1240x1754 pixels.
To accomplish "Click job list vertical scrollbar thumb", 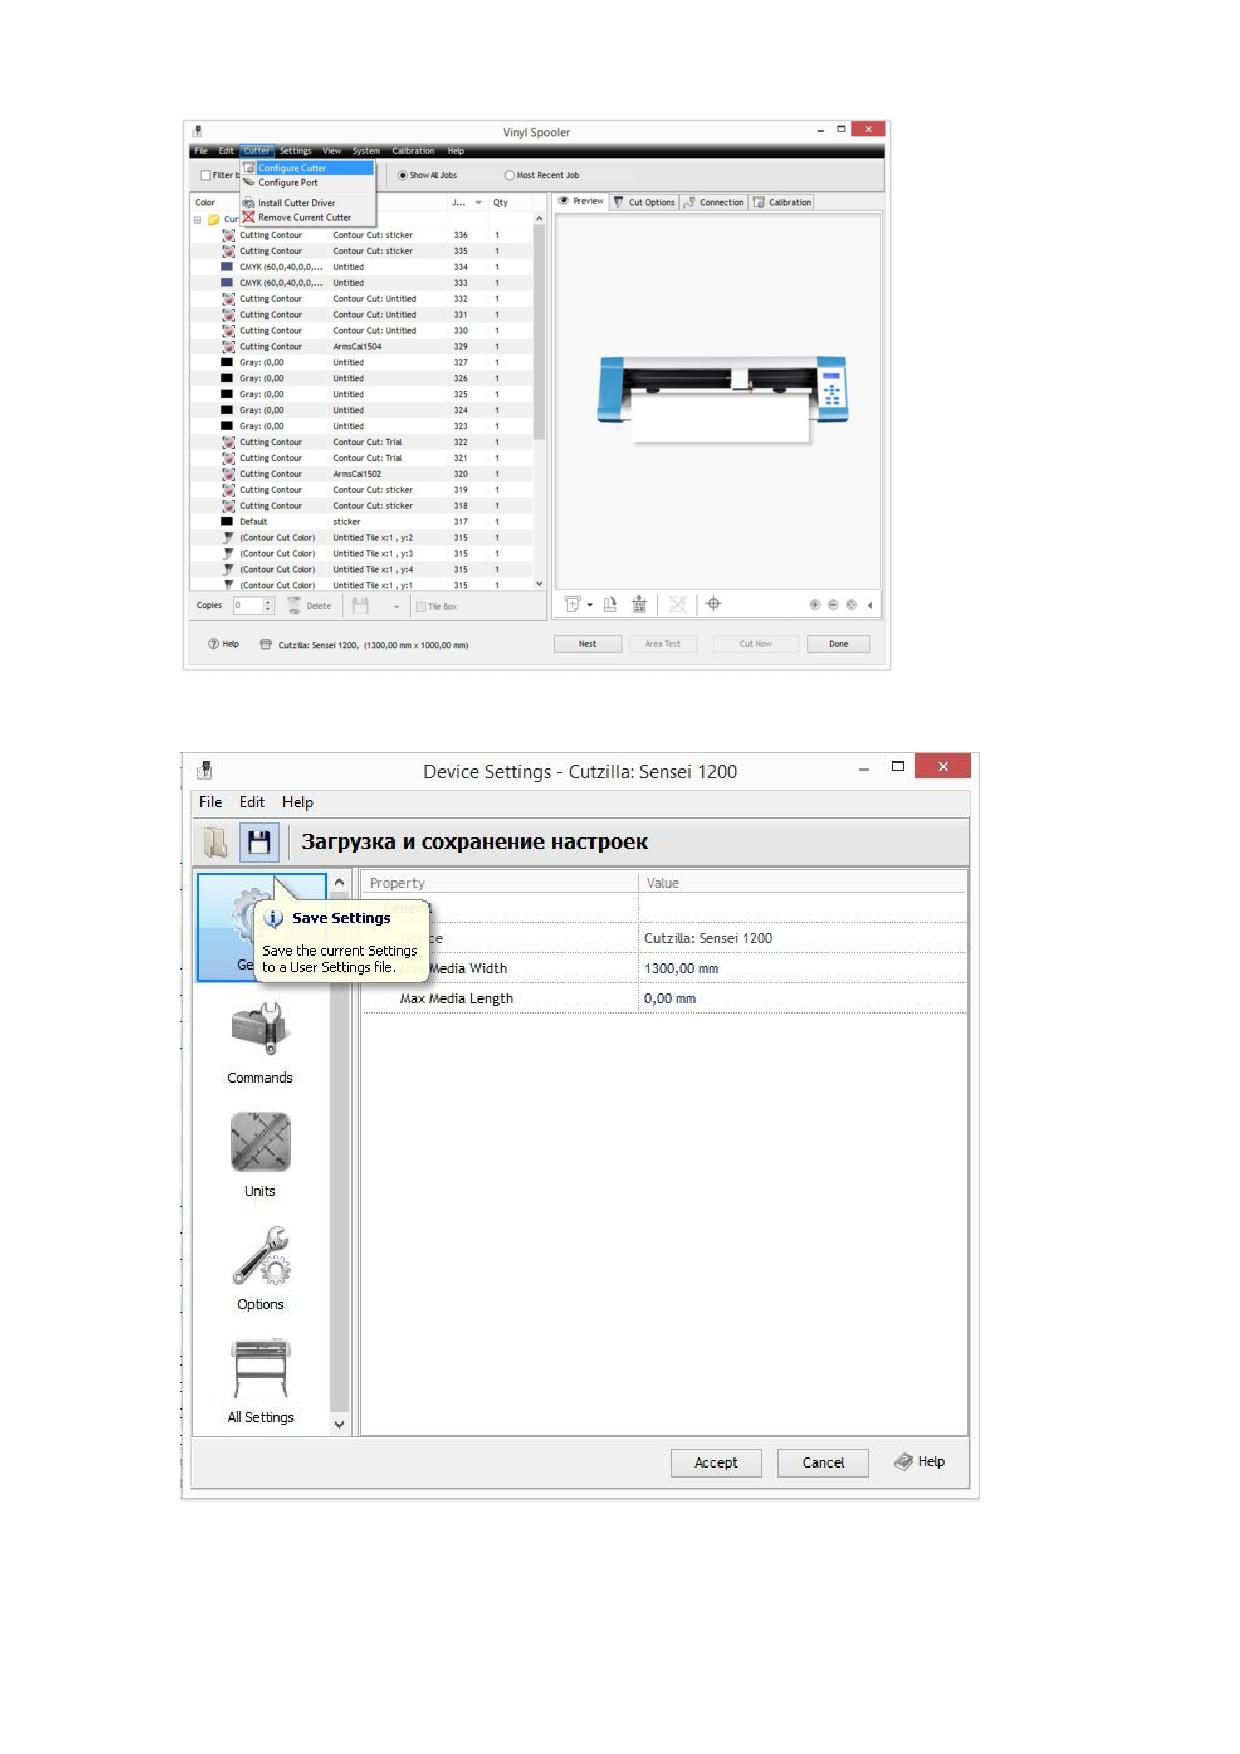I will click(539, 332).
